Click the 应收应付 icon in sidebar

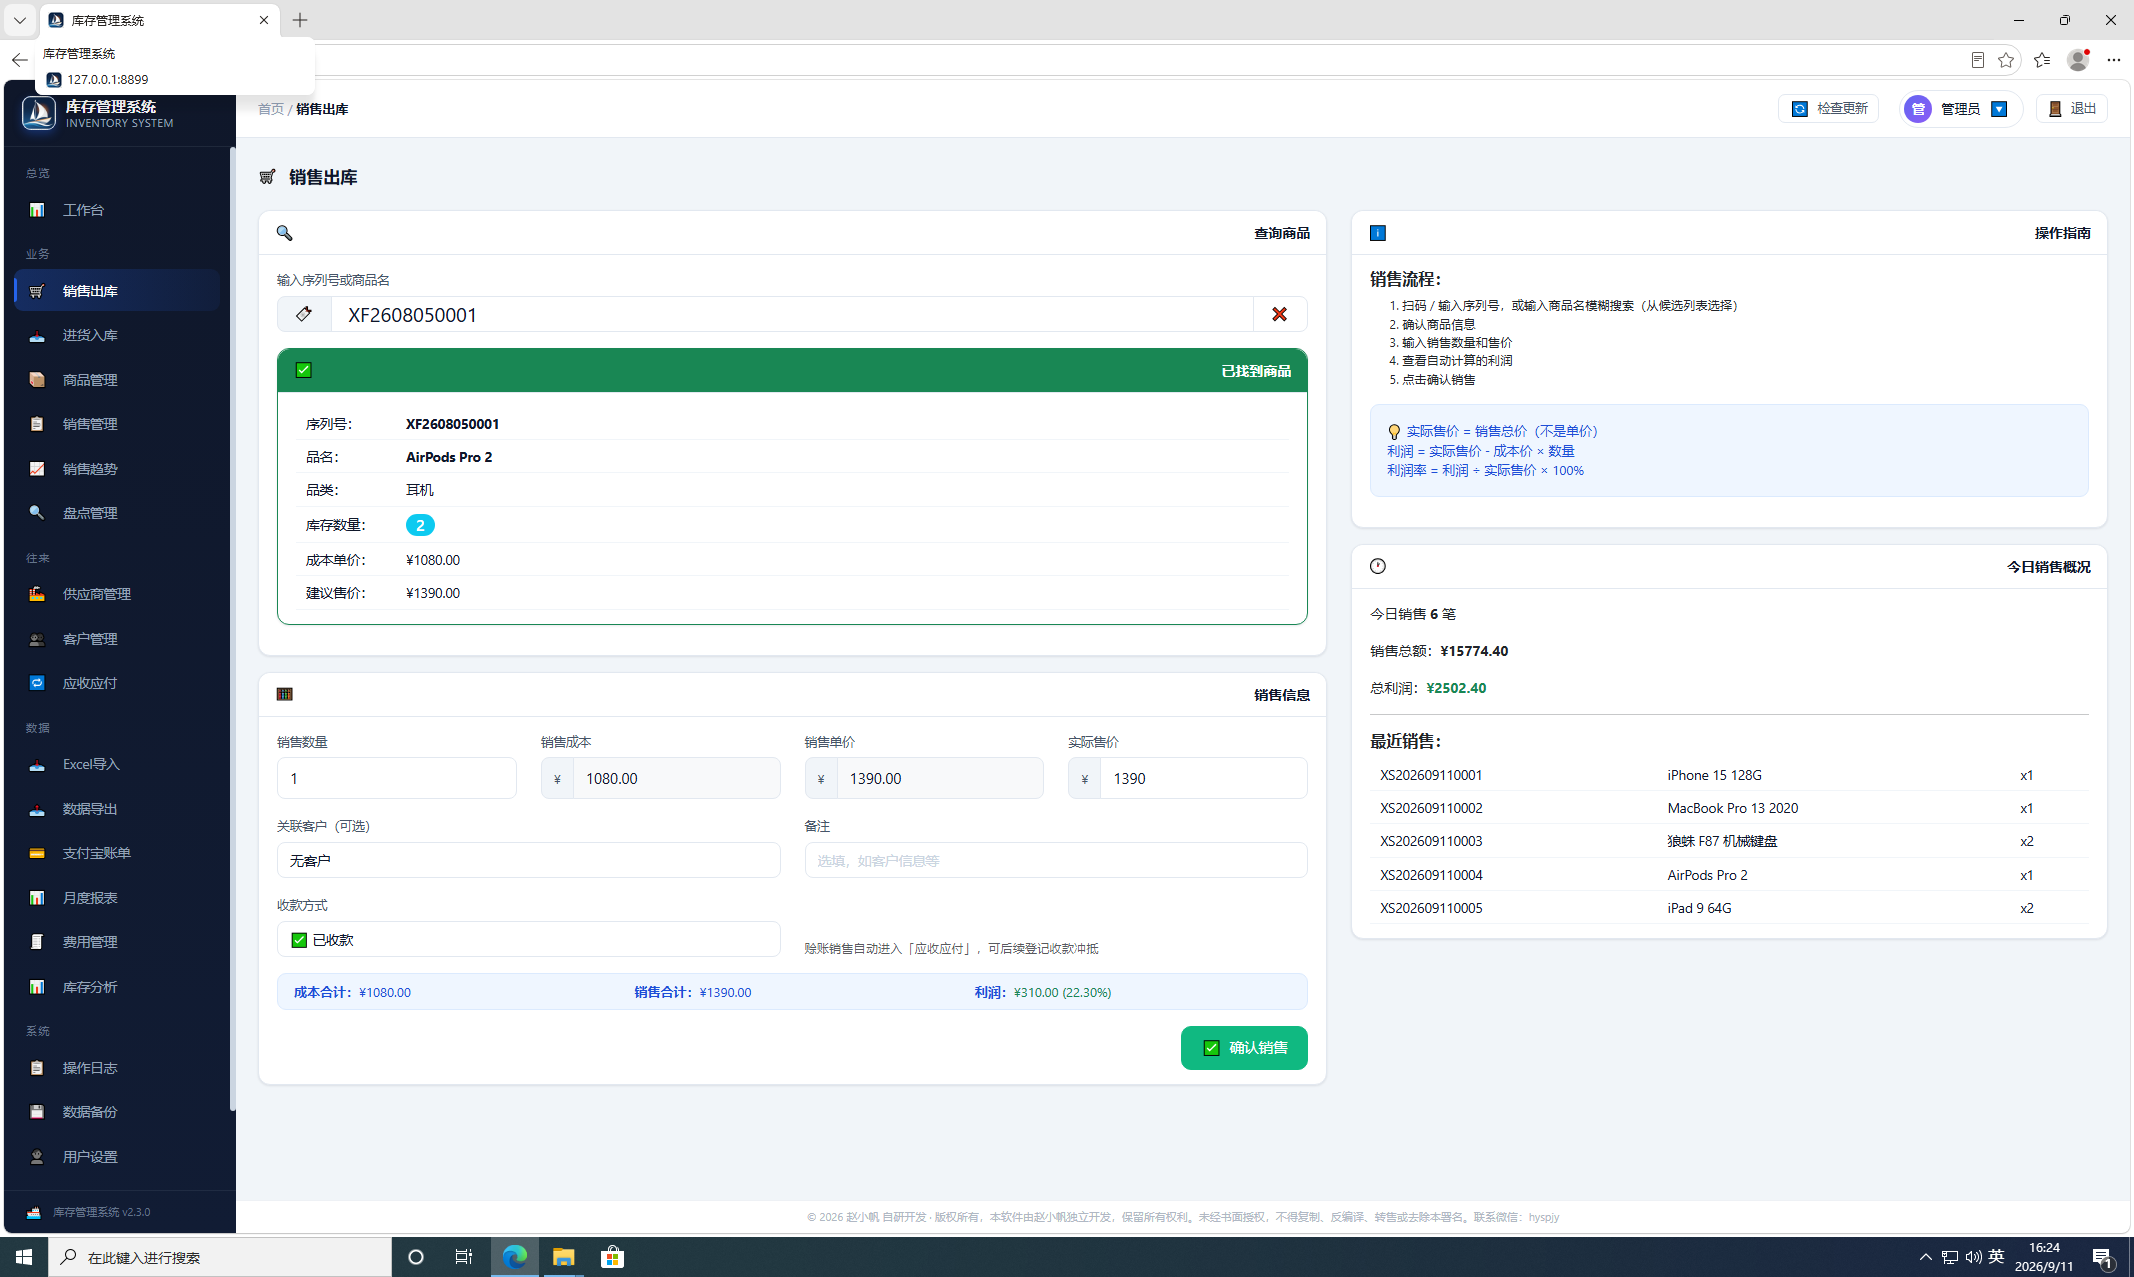point(37,683)
